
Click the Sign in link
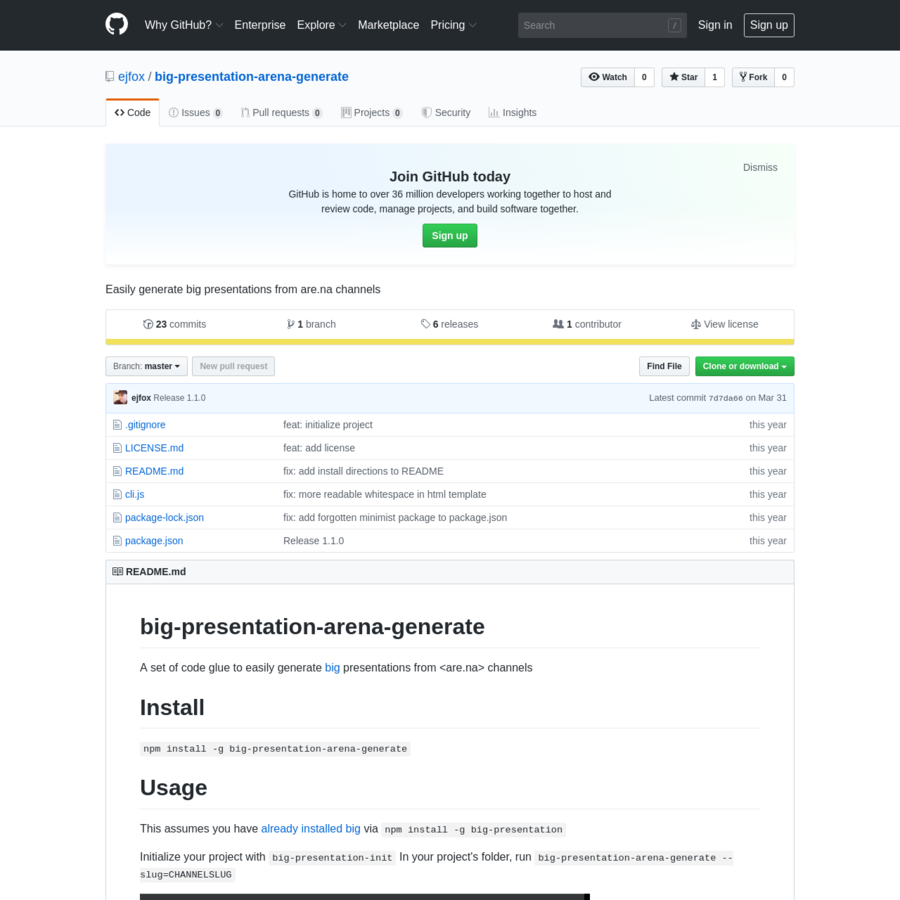pos(715,25)
